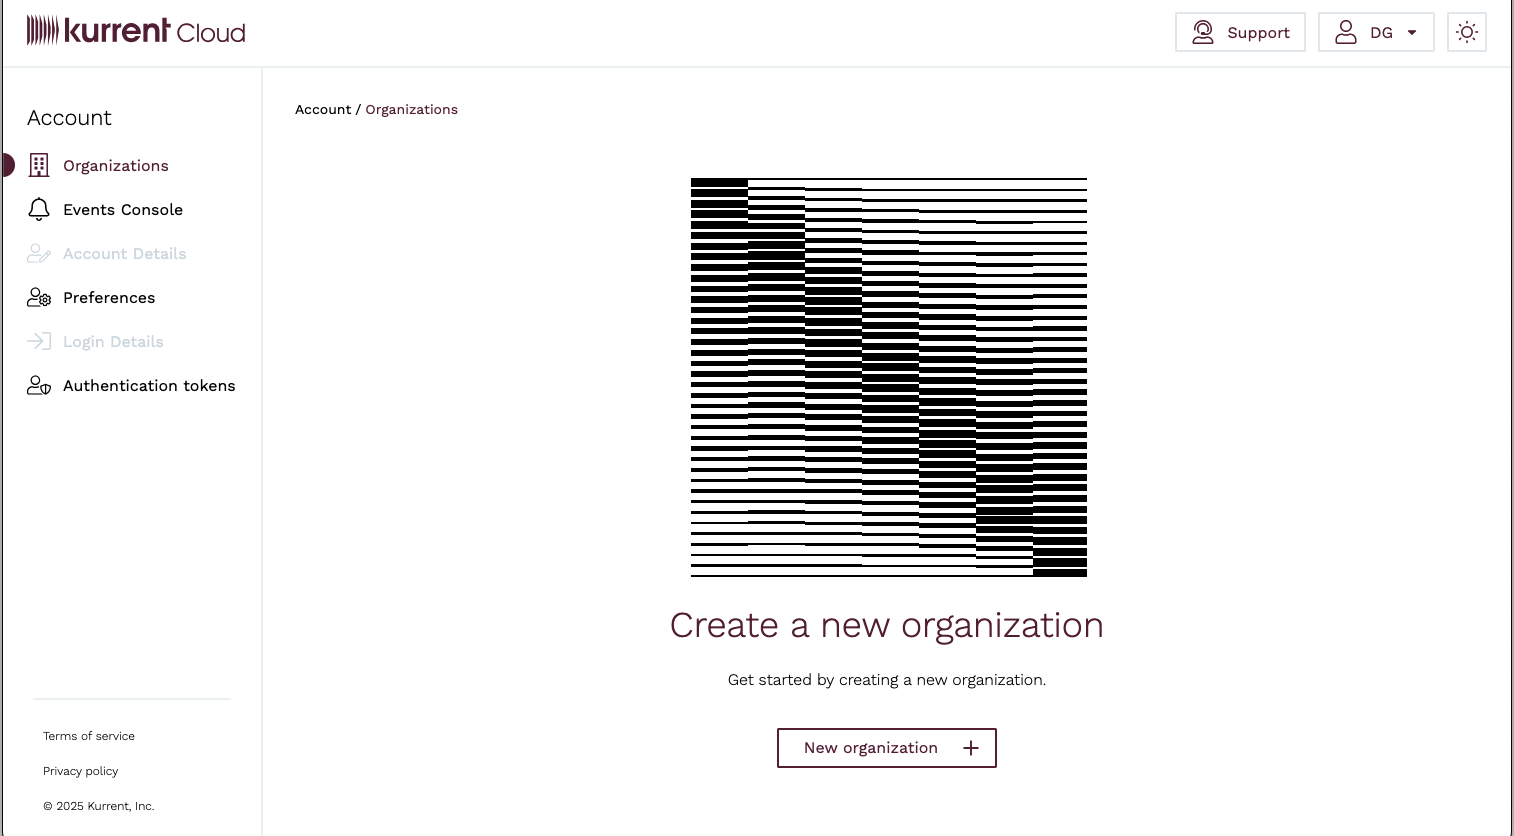Click Organizations in the breadcrumb trail
The height and width of the screenshot is (836, 1514).
411,109
